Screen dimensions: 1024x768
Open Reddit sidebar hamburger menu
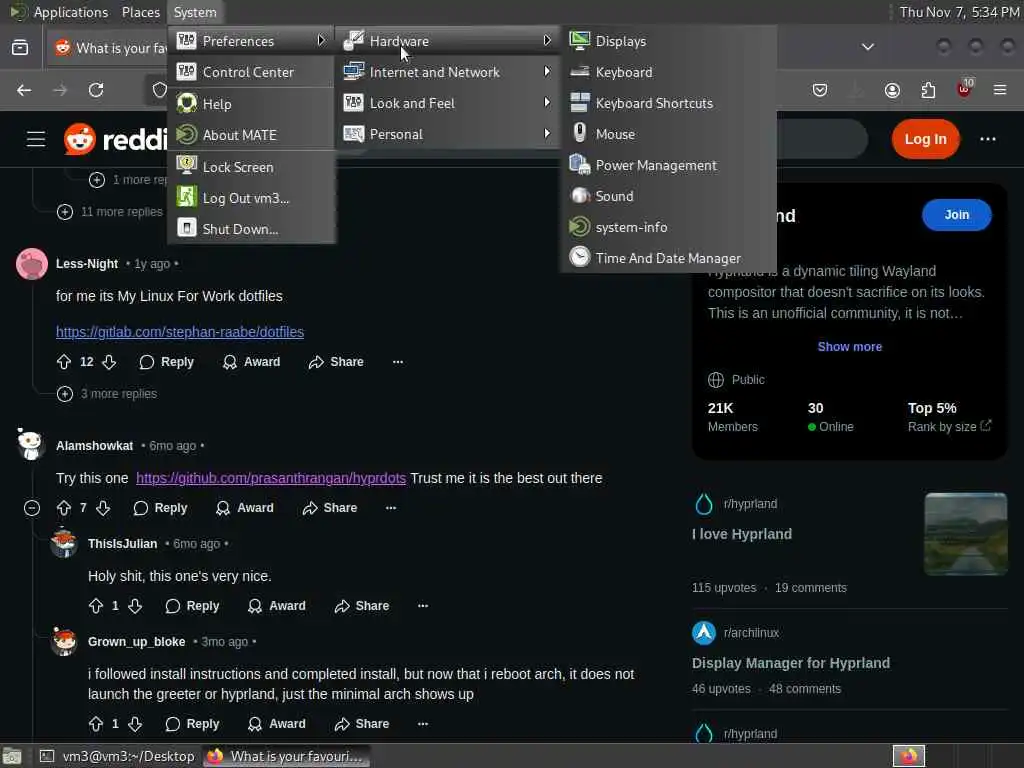click(x=36, y=139)
